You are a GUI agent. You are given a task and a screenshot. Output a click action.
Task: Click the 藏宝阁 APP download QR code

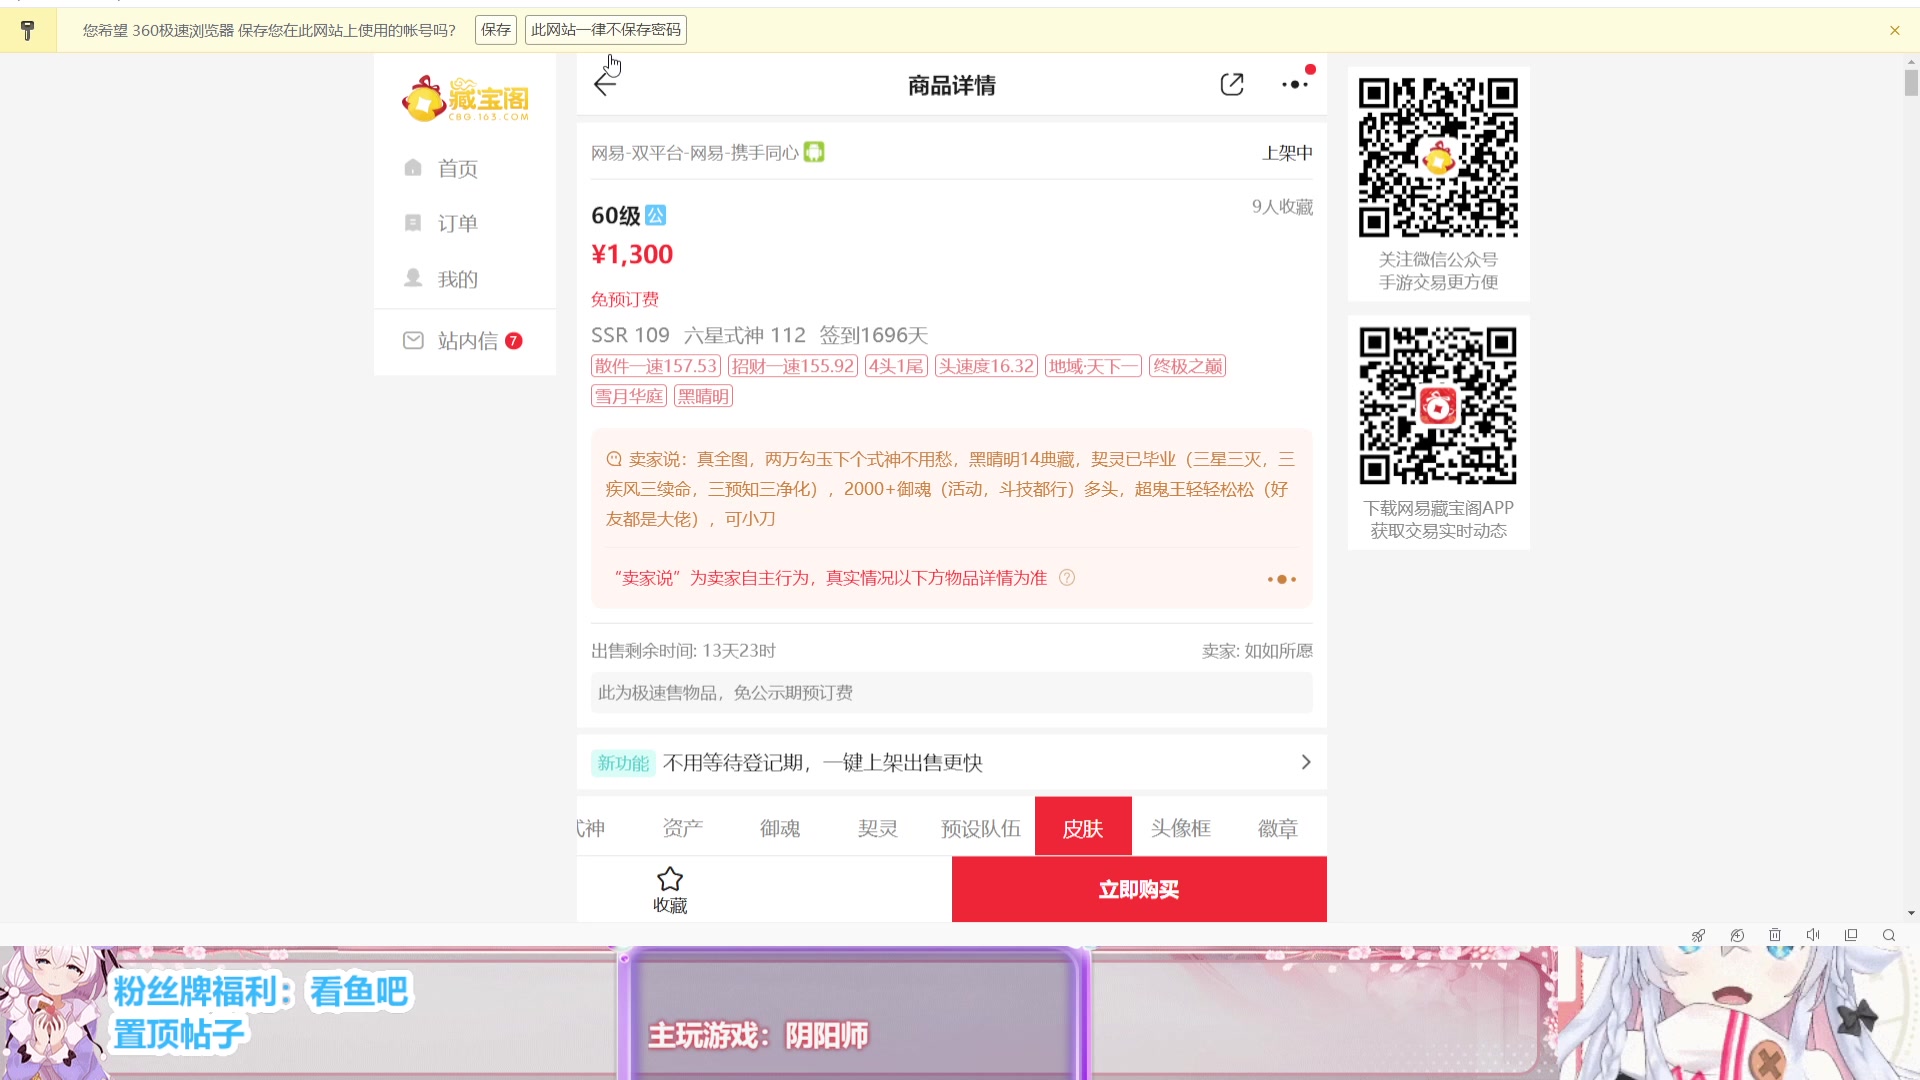coord(1438,406)
